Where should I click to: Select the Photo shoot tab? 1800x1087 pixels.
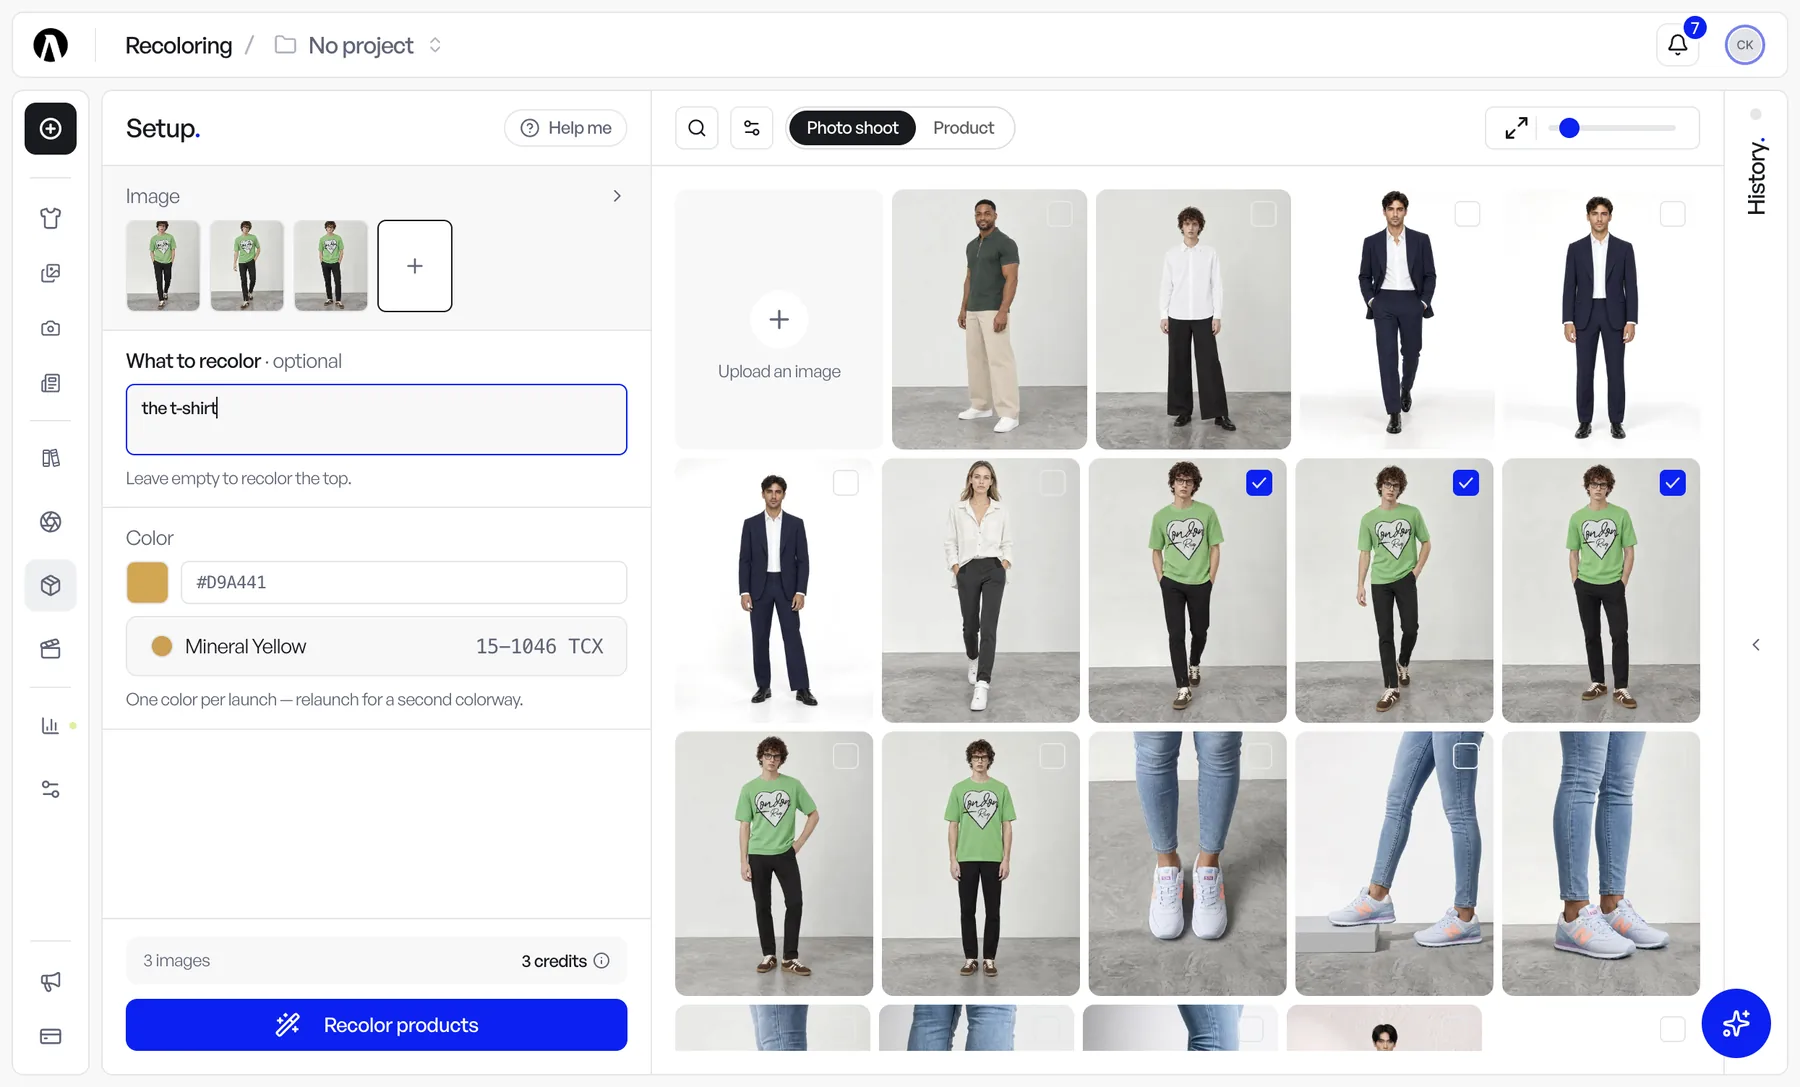point(852,128)
